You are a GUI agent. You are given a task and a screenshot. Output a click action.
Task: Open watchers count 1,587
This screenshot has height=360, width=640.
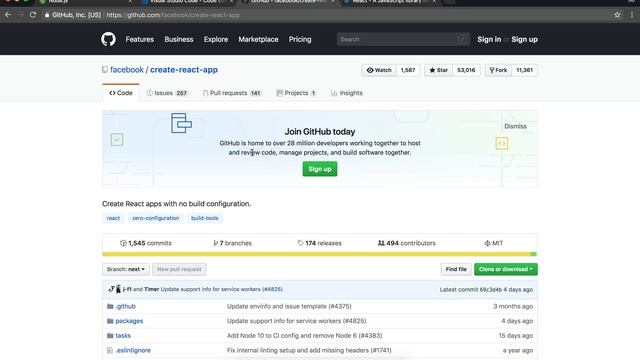pyautogui.click(x=408, y=70)
